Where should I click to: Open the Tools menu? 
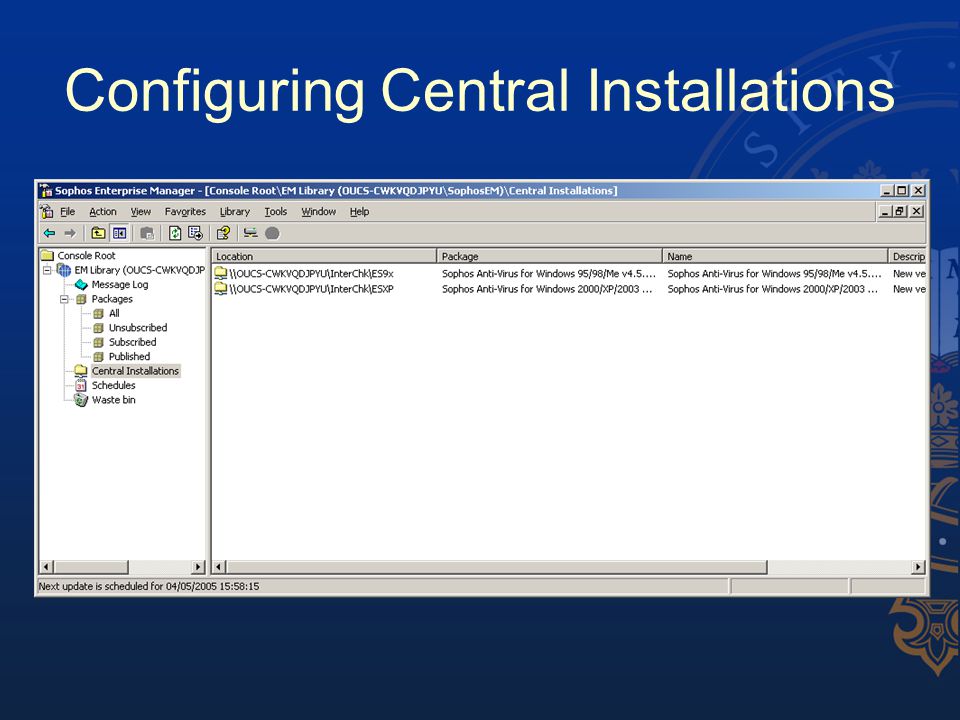pos(276,212)
